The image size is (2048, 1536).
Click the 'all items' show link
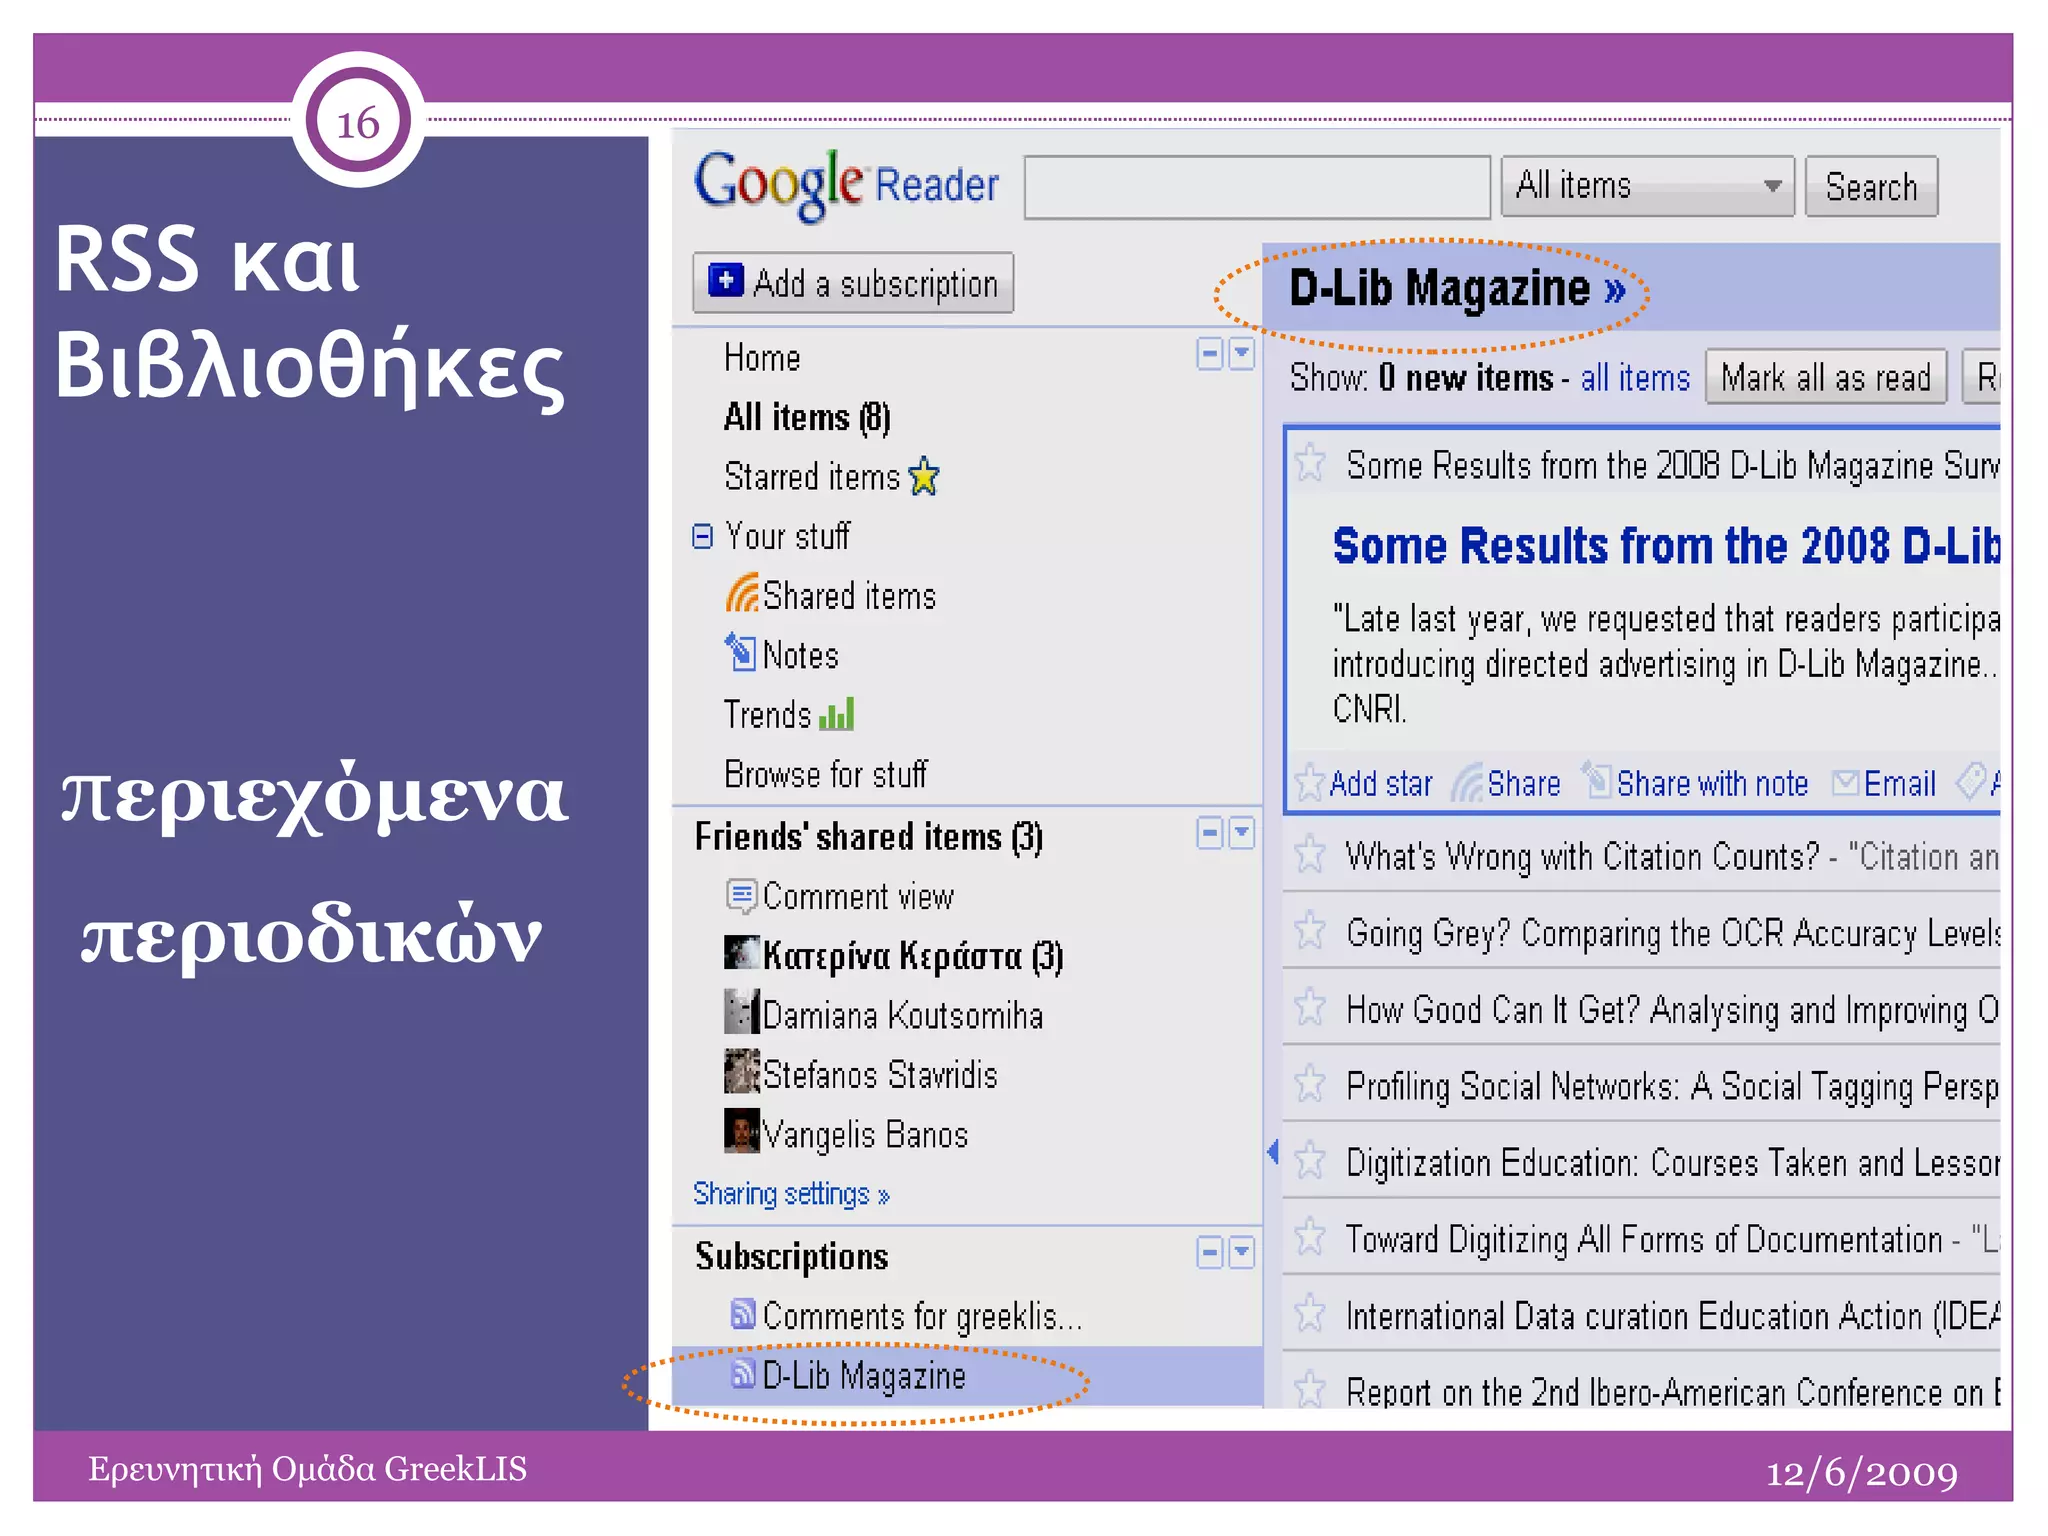point(1635,378)
